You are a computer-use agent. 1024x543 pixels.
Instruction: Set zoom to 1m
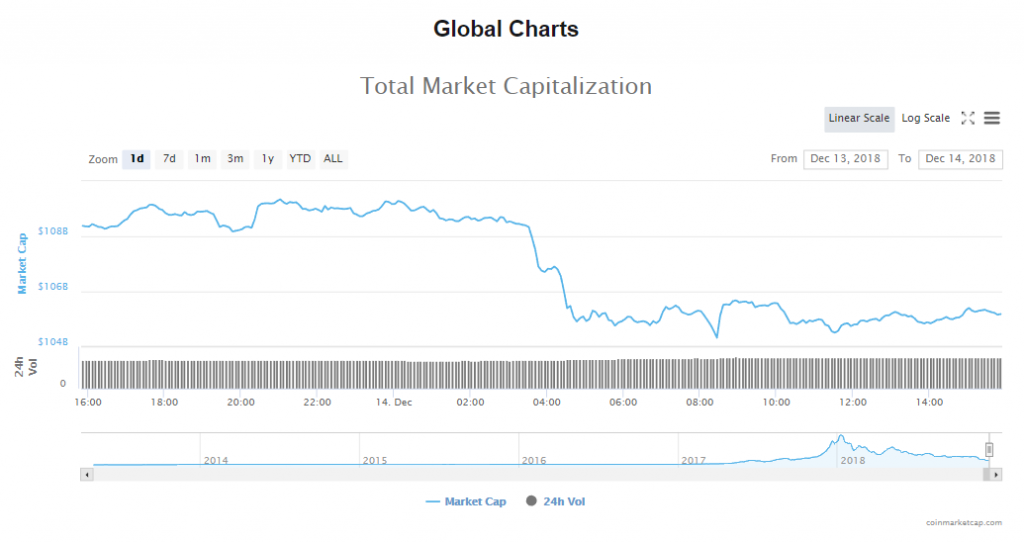click(202, 159)
